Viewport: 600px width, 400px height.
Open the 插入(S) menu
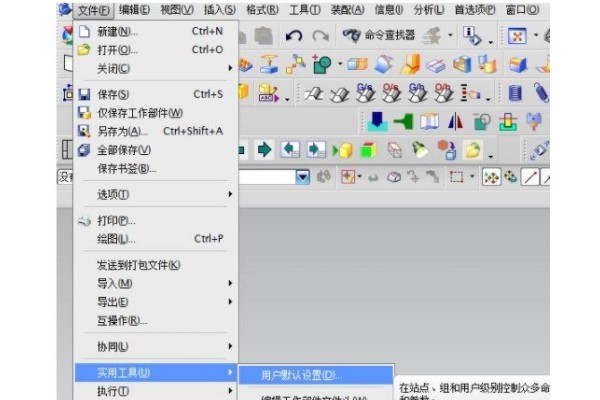220,10
